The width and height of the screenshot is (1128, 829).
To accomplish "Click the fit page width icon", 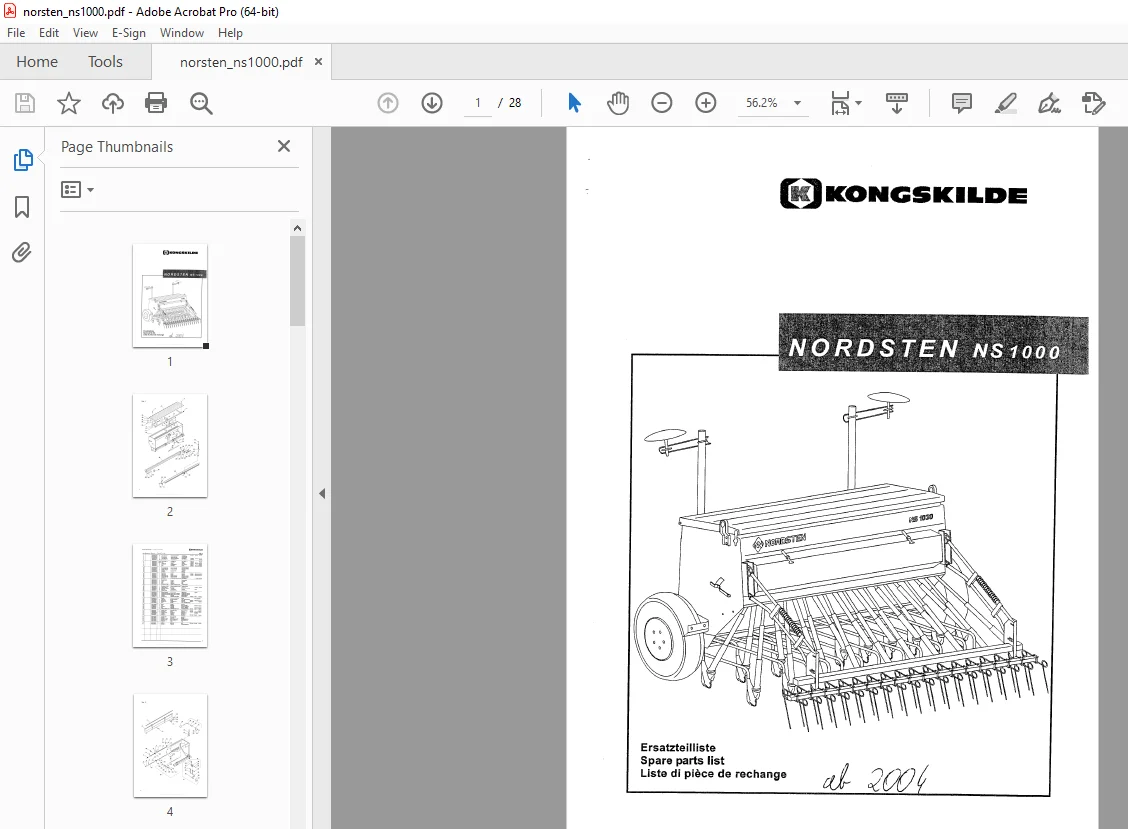I will [x=840, y=103].
